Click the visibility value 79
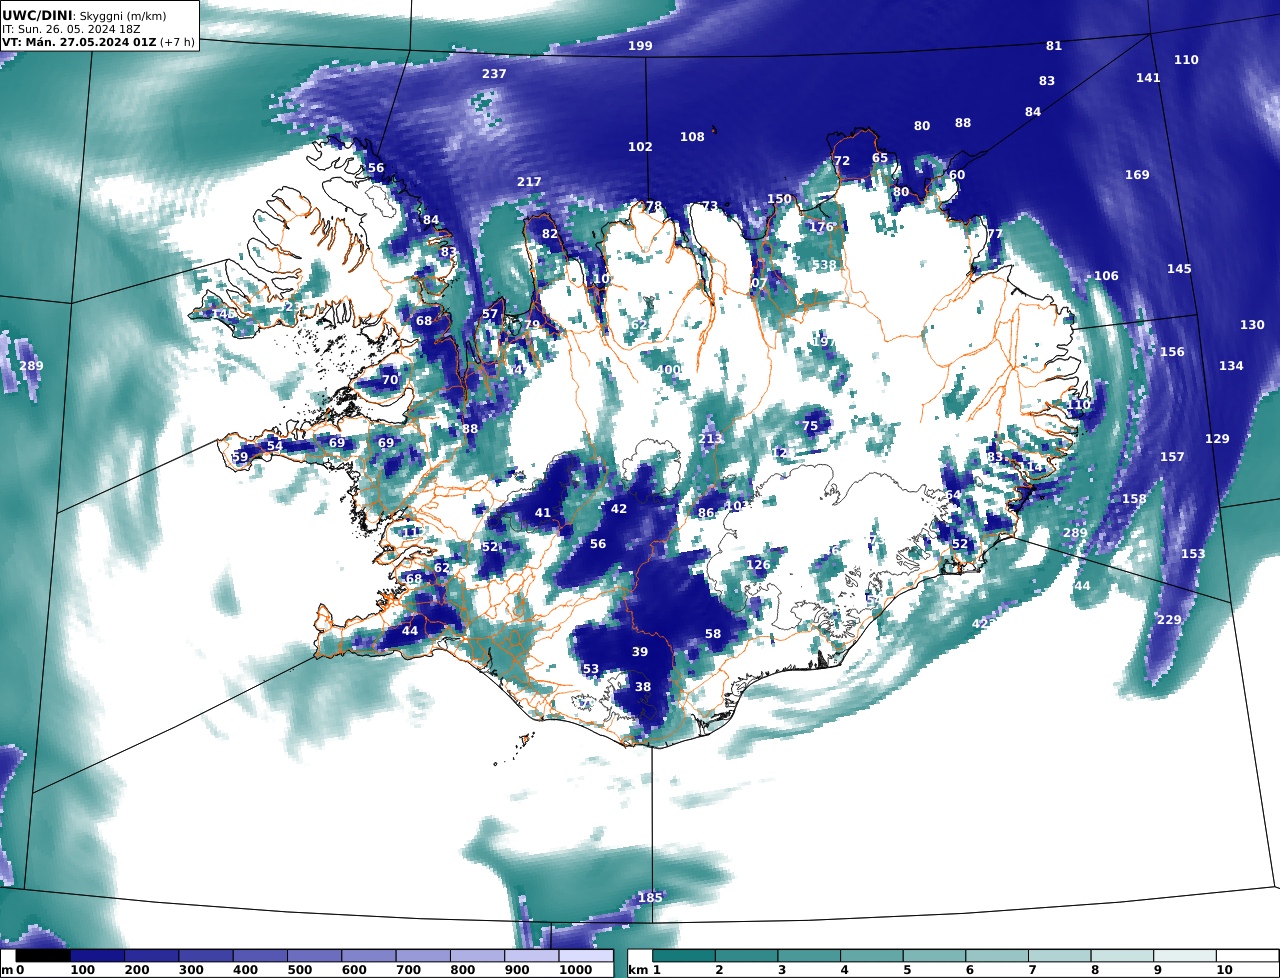Image resolution: width=1280 pixels, height=978 pixels. coord(532,325)
